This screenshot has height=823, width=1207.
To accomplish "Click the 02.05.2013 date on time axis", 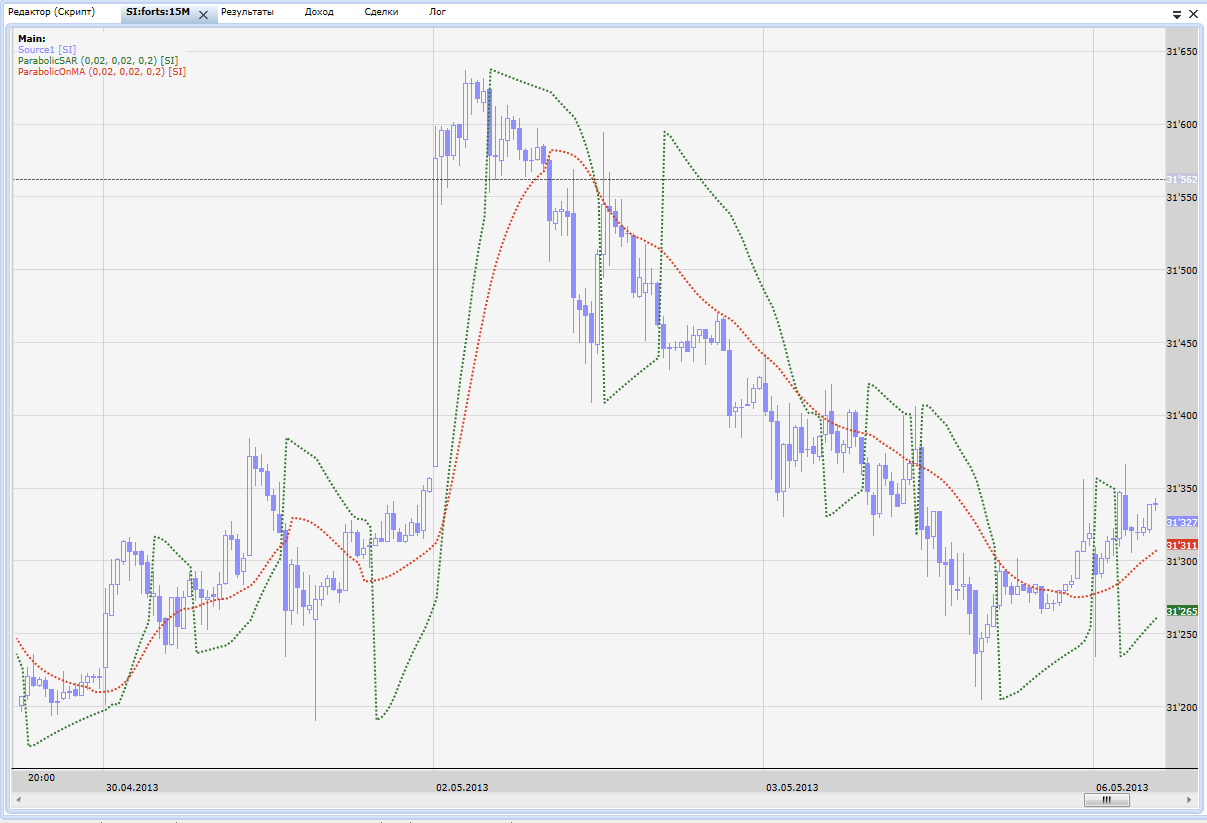I will point(462,787).
